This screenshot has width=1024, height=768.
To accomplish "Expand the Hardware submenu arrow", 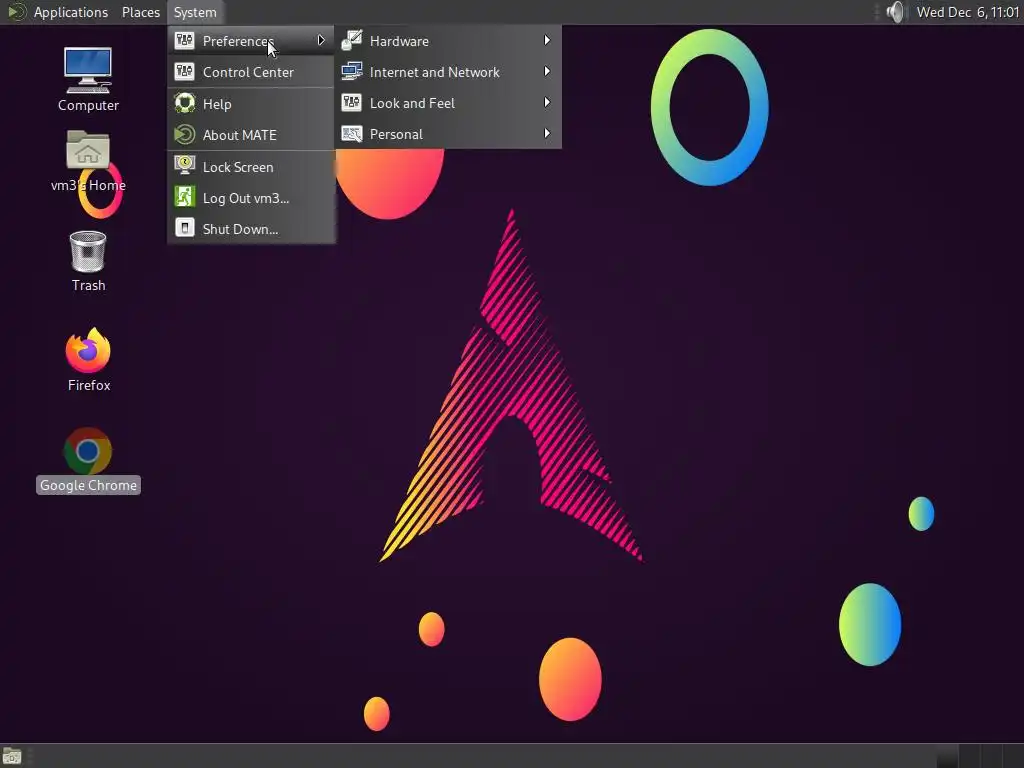I will coord(547,40).
